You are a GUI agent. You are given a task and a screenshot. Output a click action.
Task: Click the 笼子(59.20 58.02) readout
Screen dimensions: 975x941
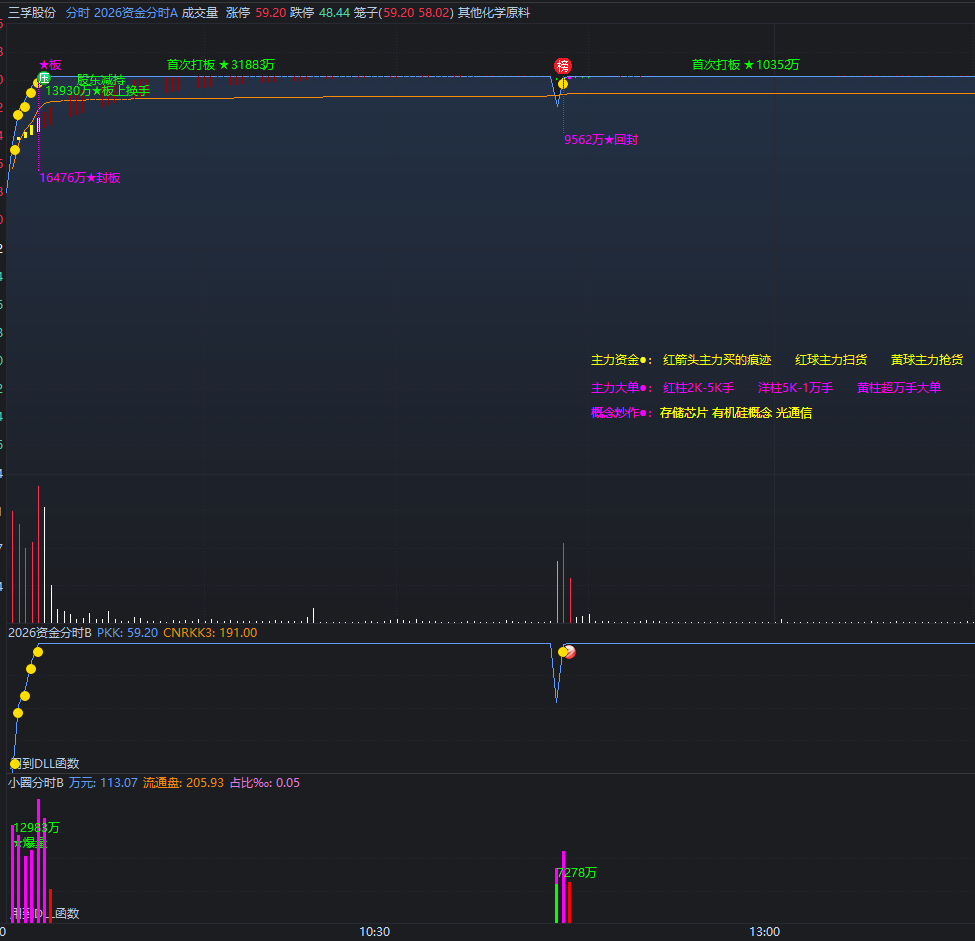coord(404,12)
